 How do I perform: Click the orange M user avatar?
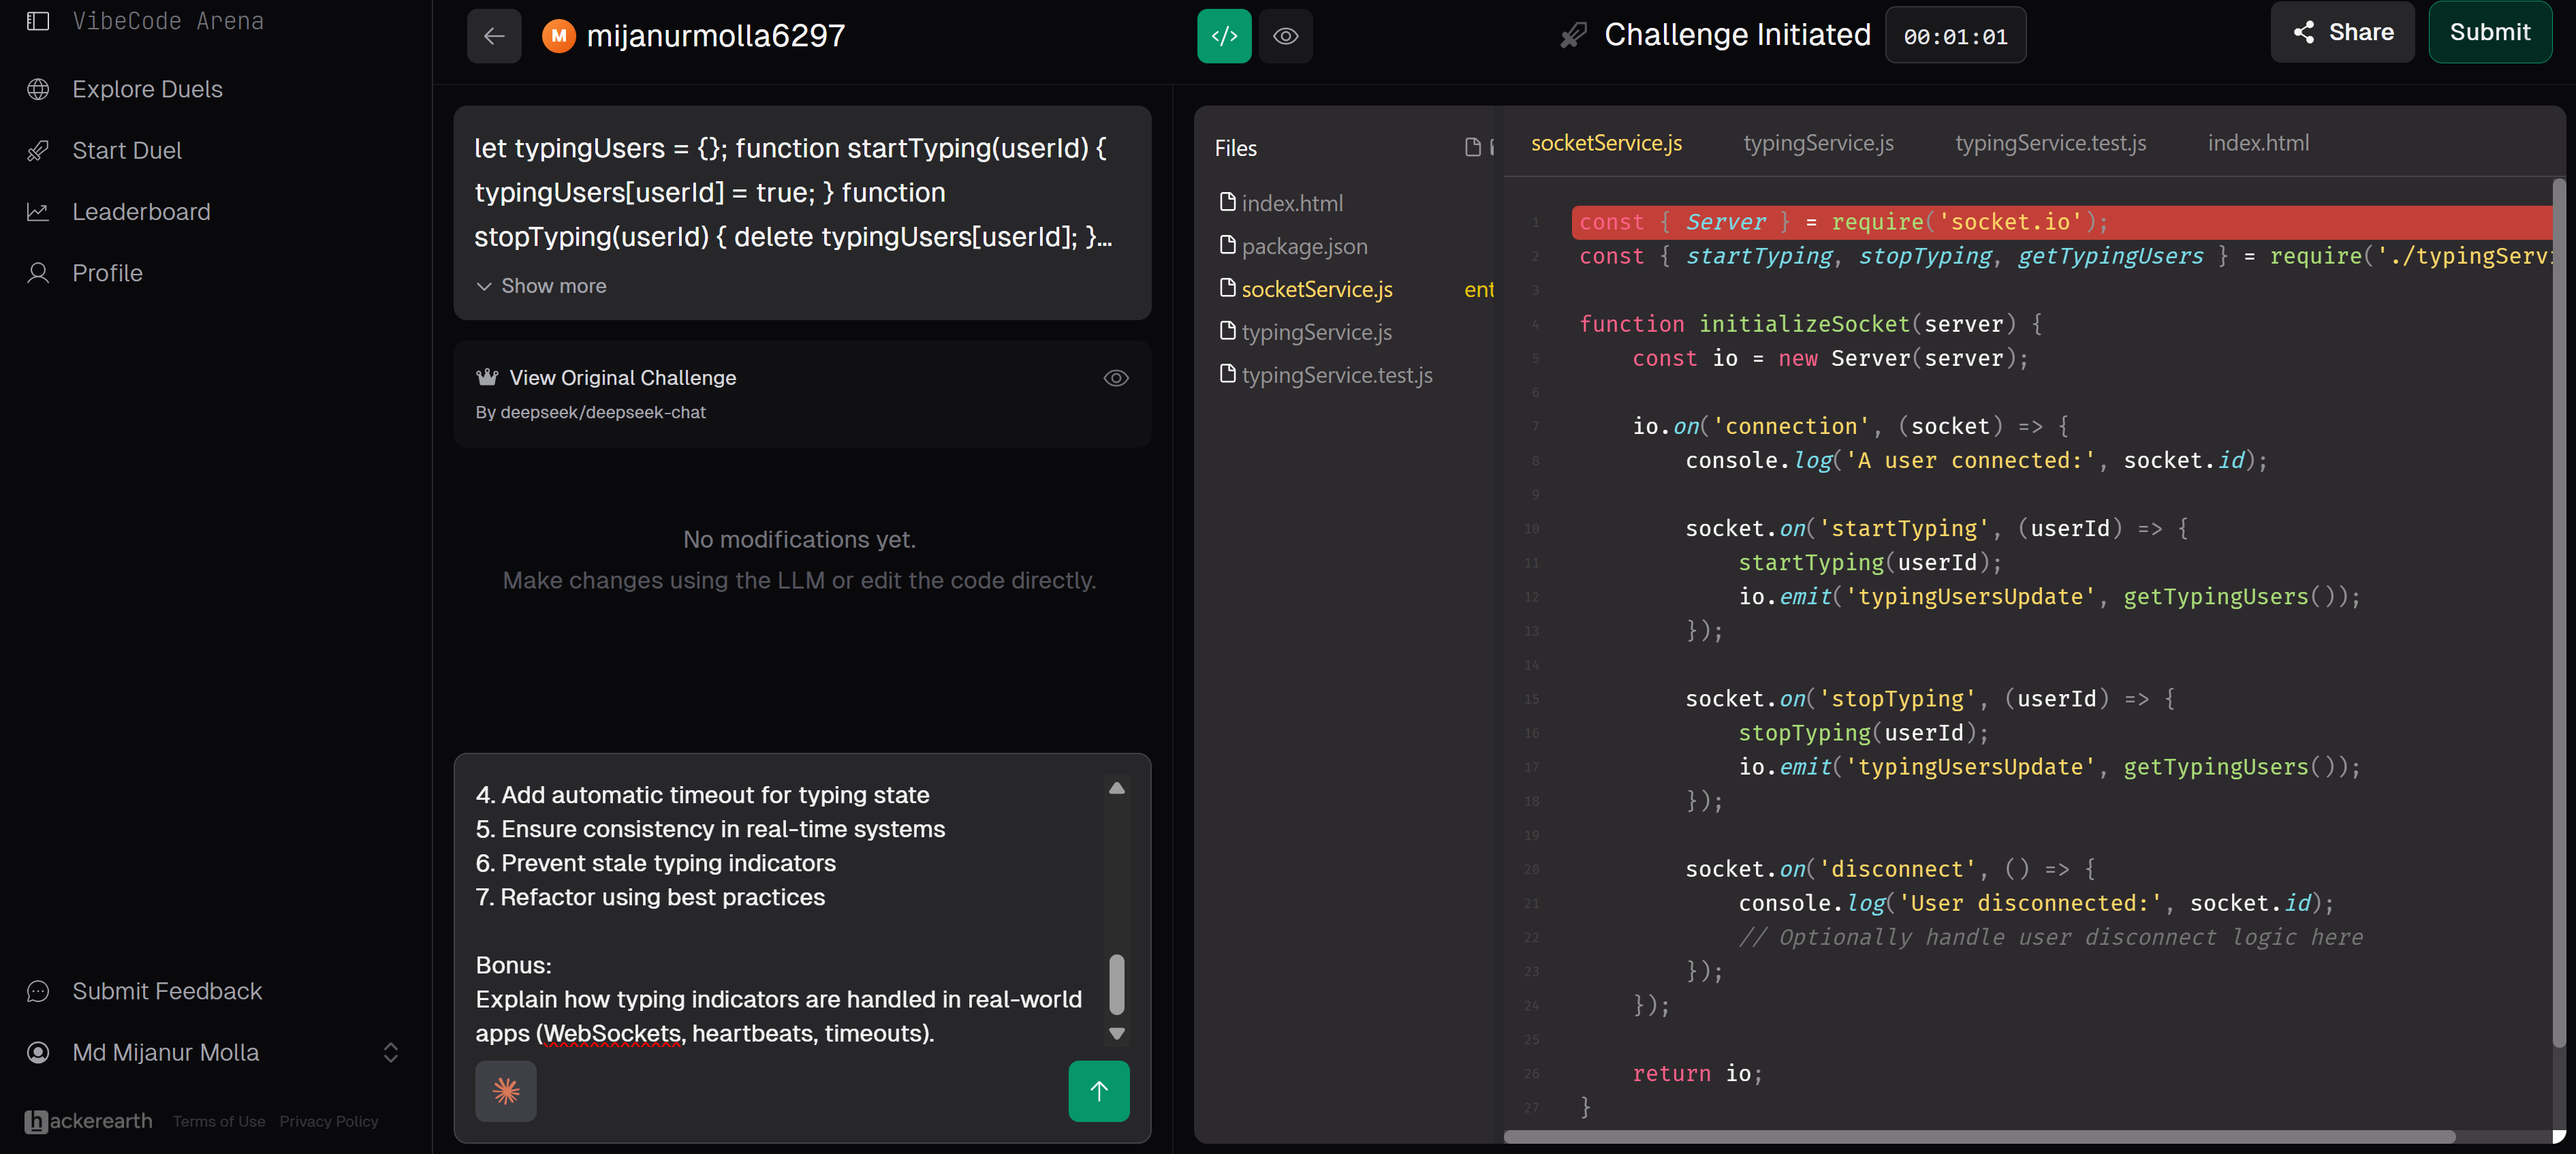tap(558, 36)
